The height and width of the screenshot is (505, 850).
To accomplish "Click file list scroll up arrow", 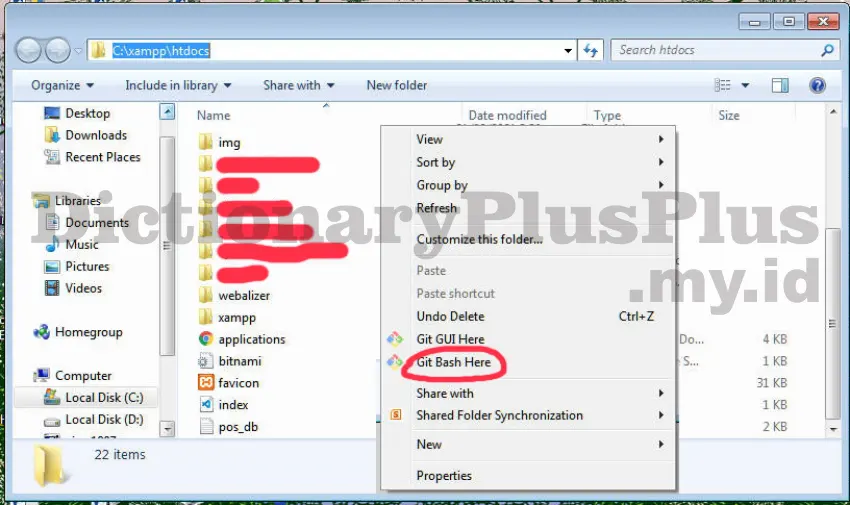I will pos(833,112).
